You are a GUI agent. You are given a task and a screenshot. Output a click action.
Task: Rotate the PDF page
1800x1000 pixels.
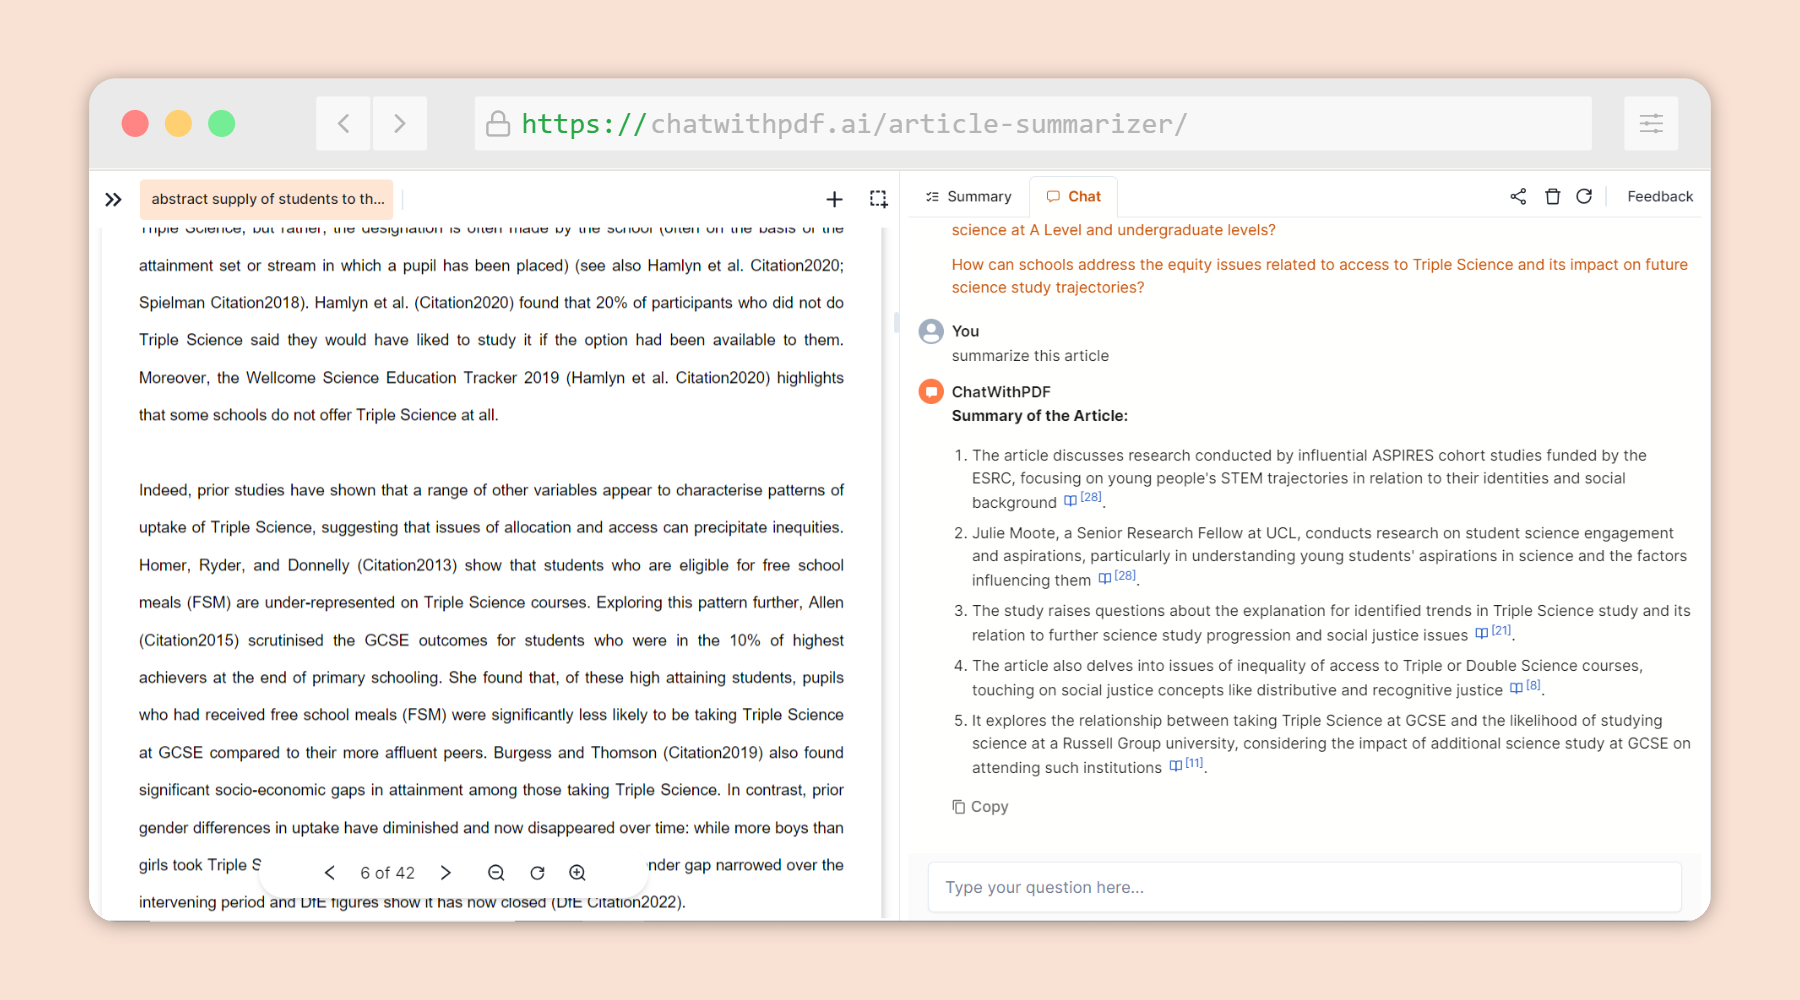(x=537, y=872)
